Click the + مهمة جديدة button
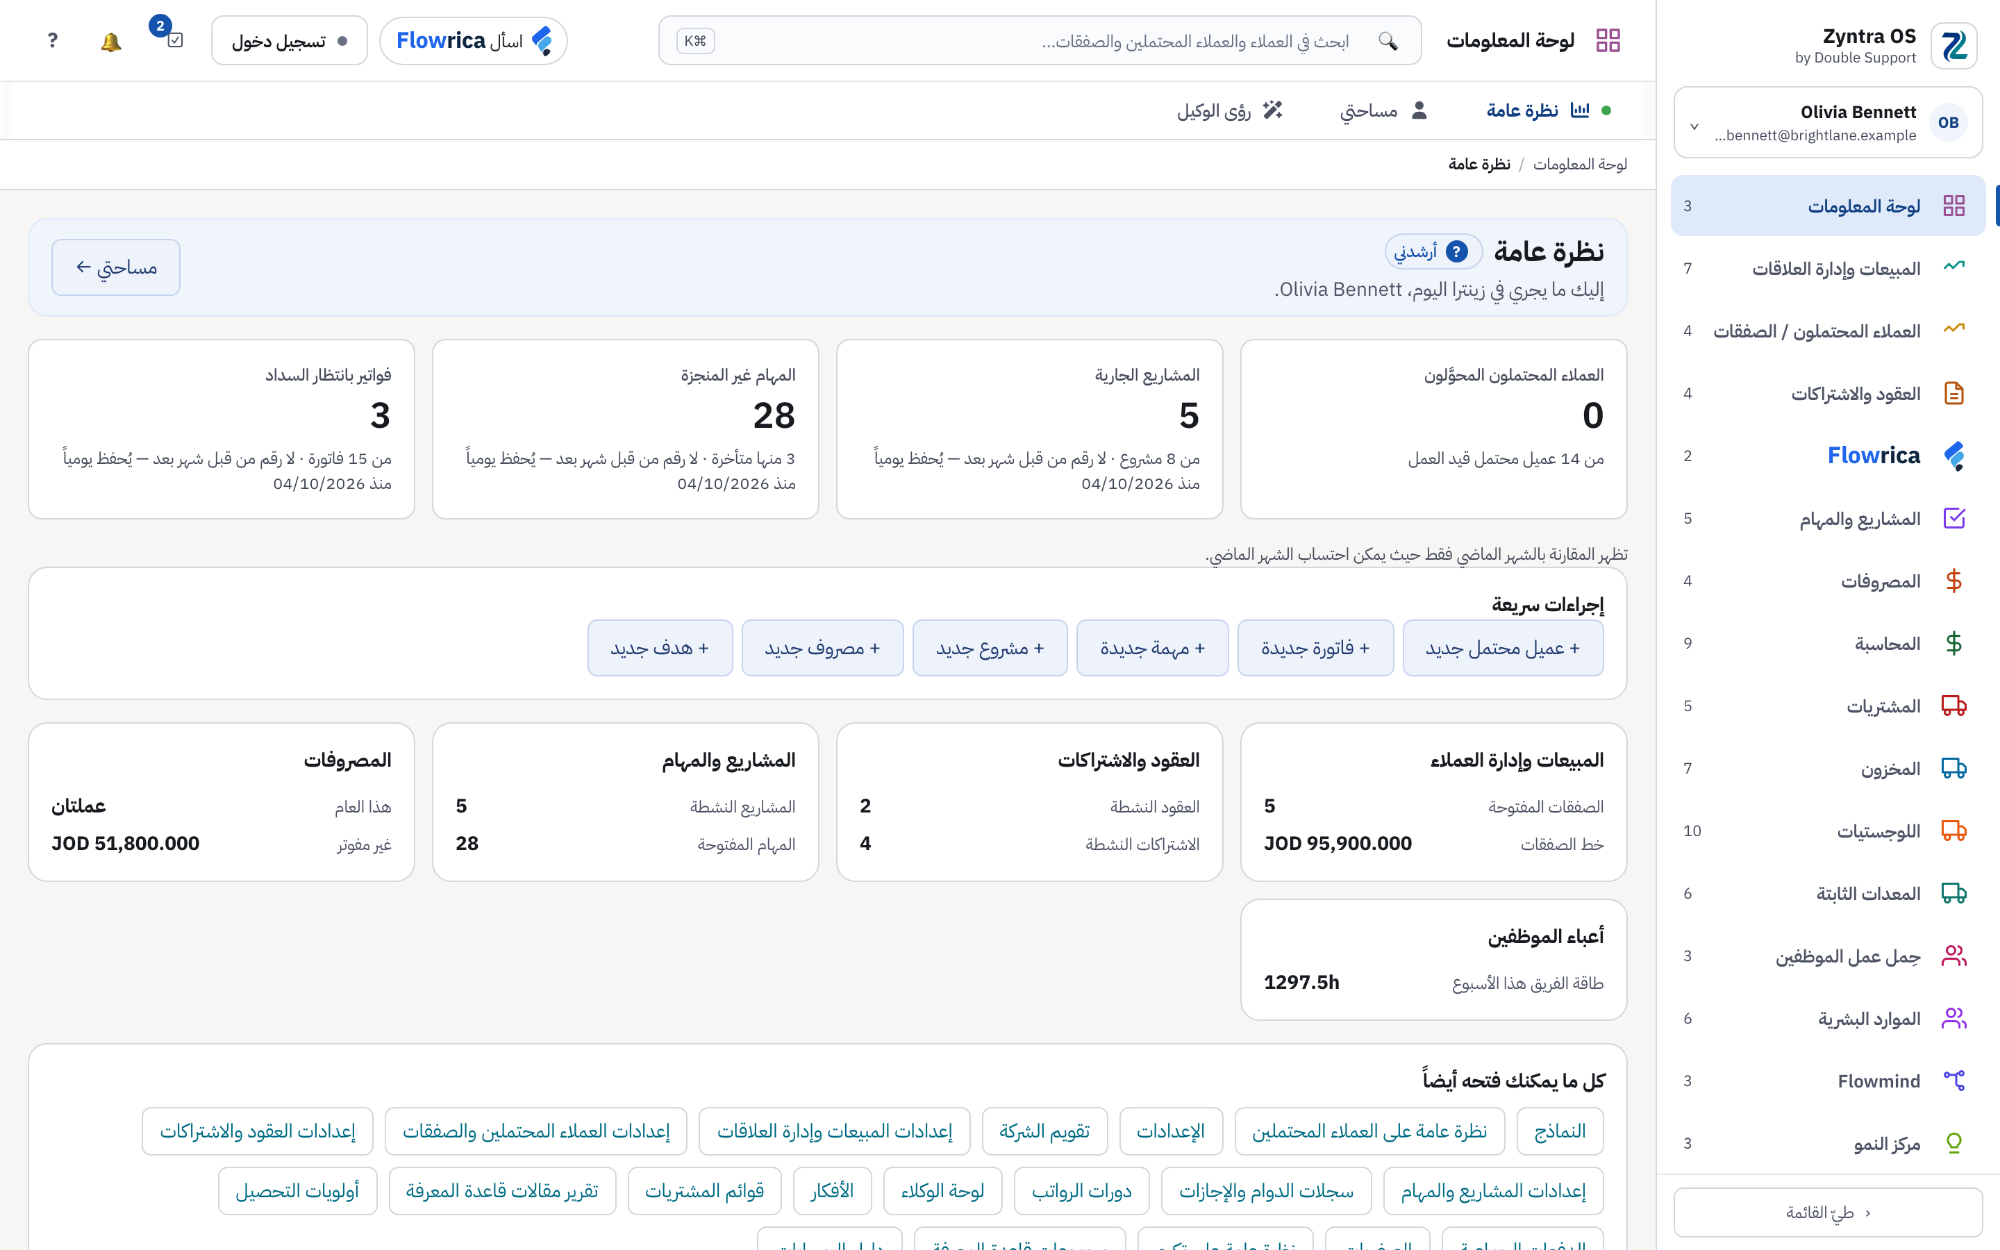Screen dimensions: 2000x1250 coord(1152,648)
